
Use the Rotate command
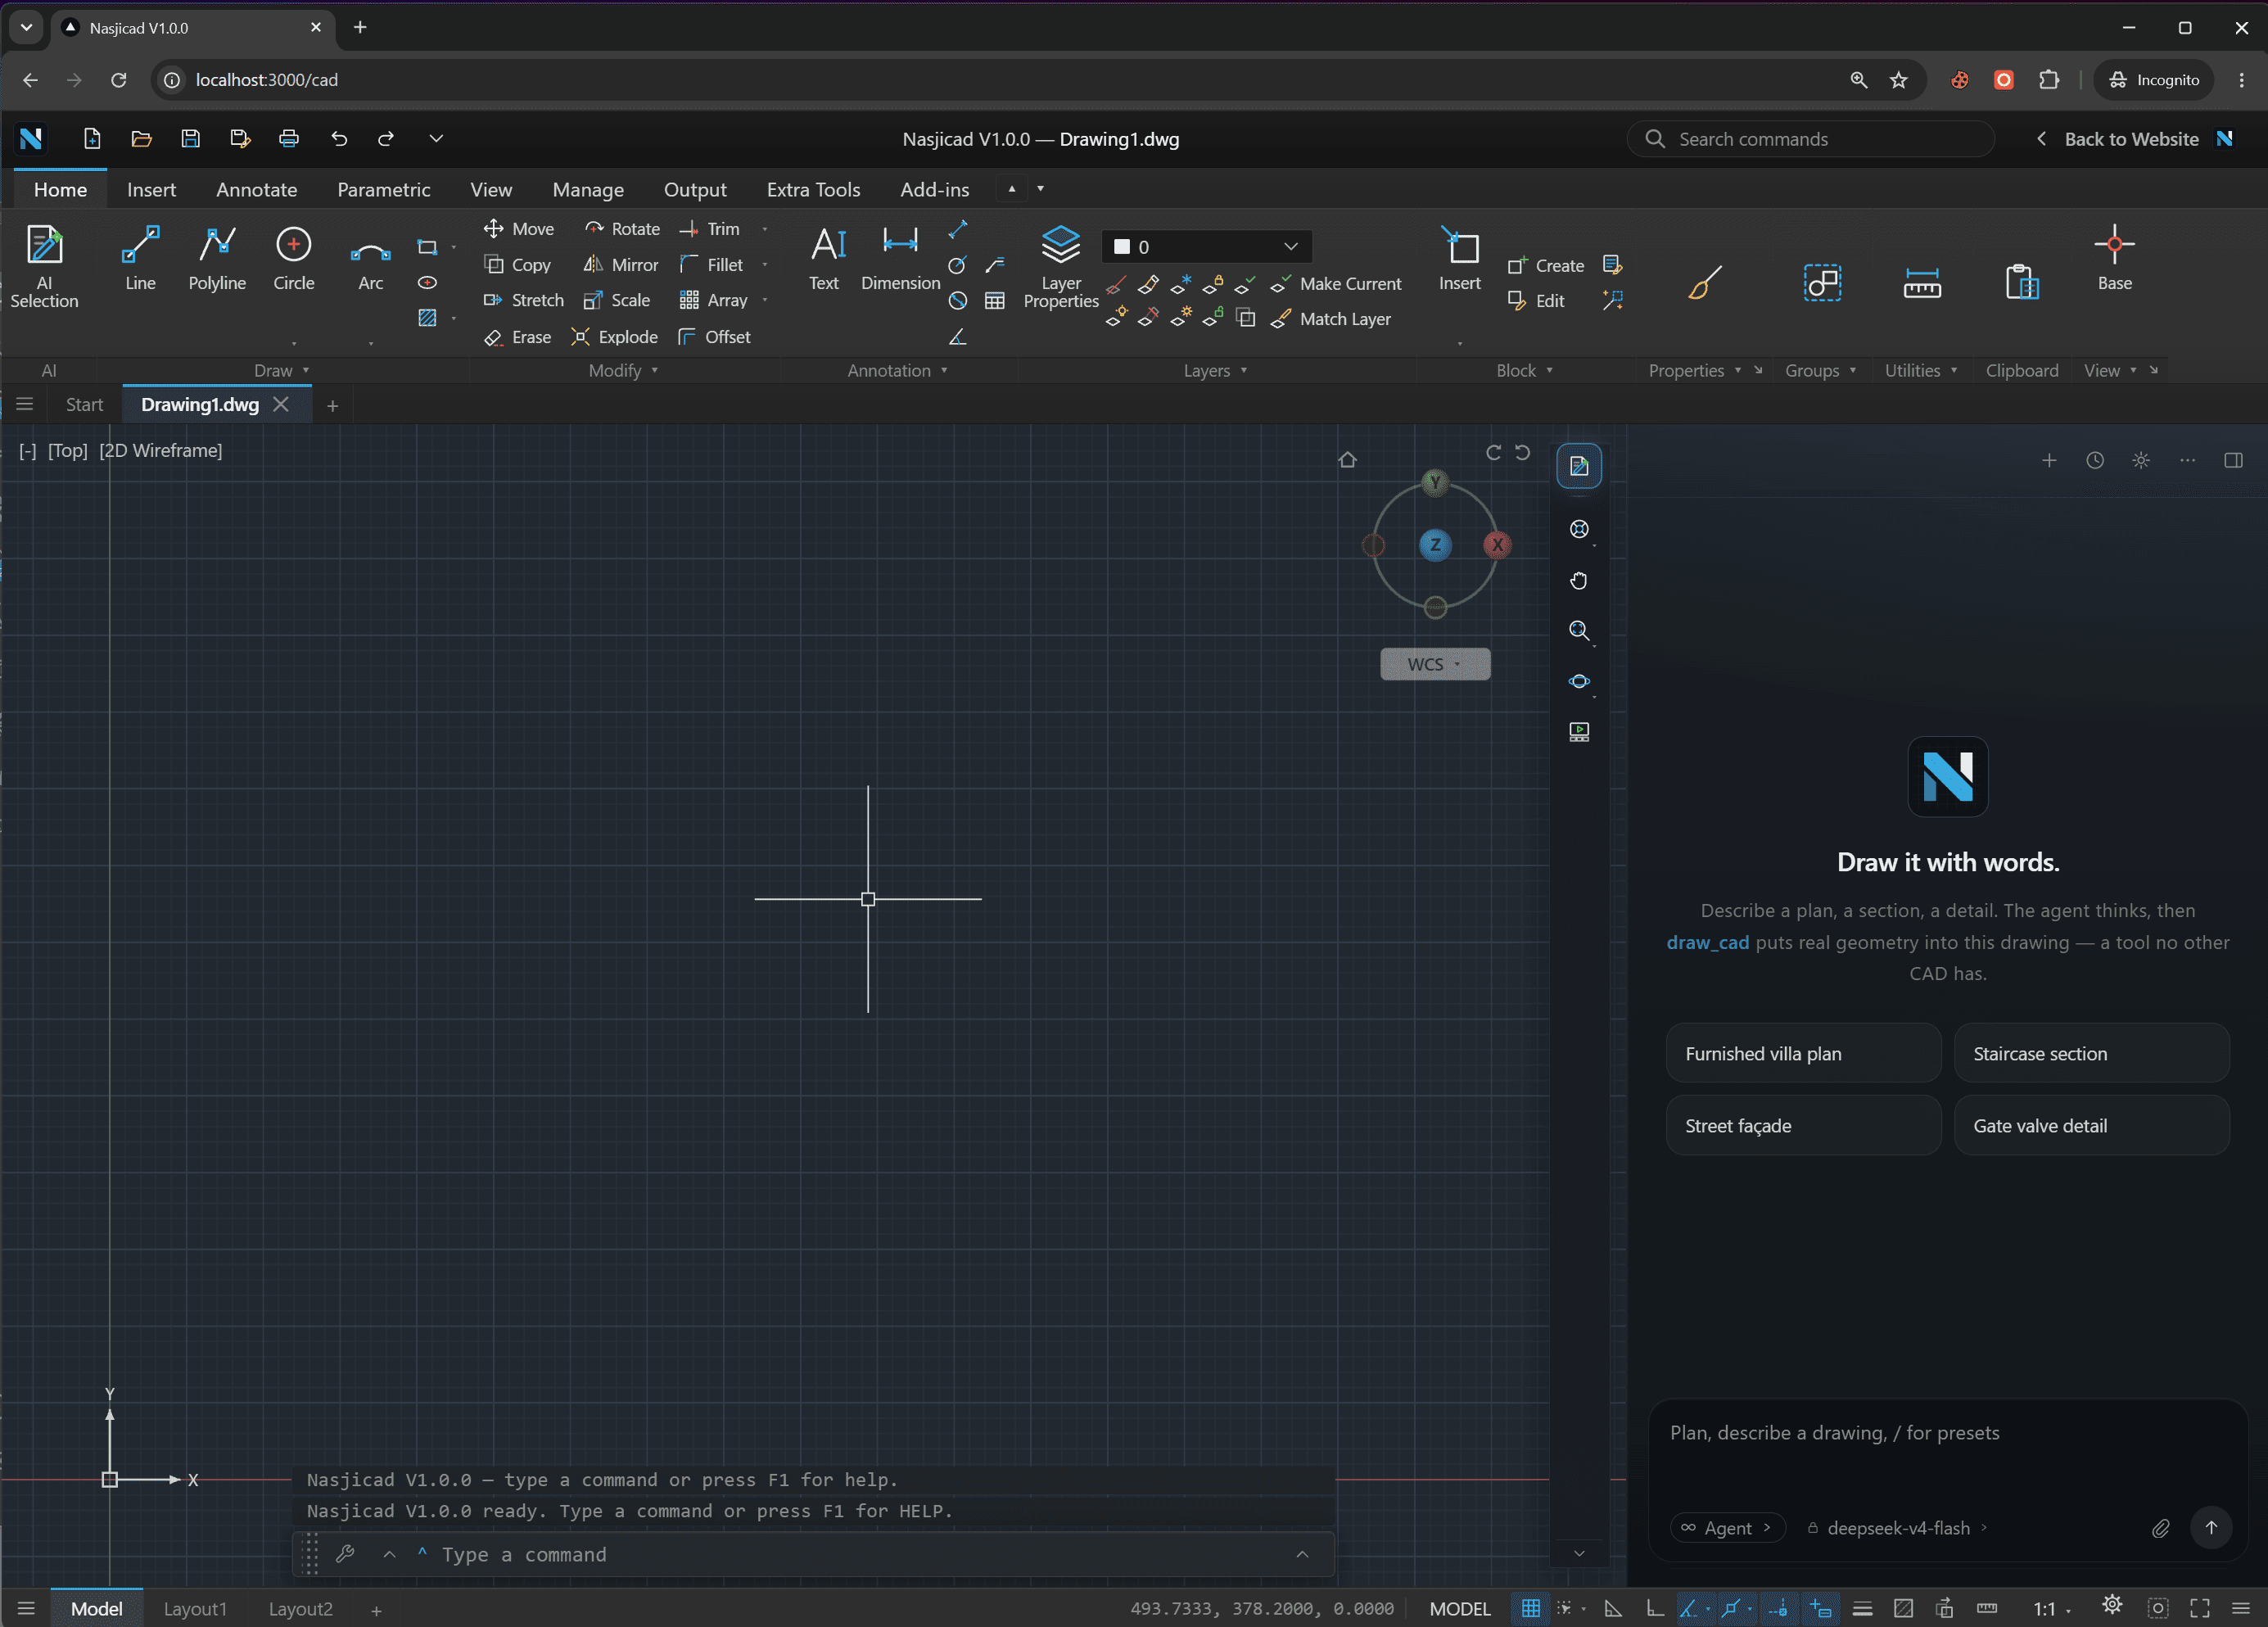622,229
